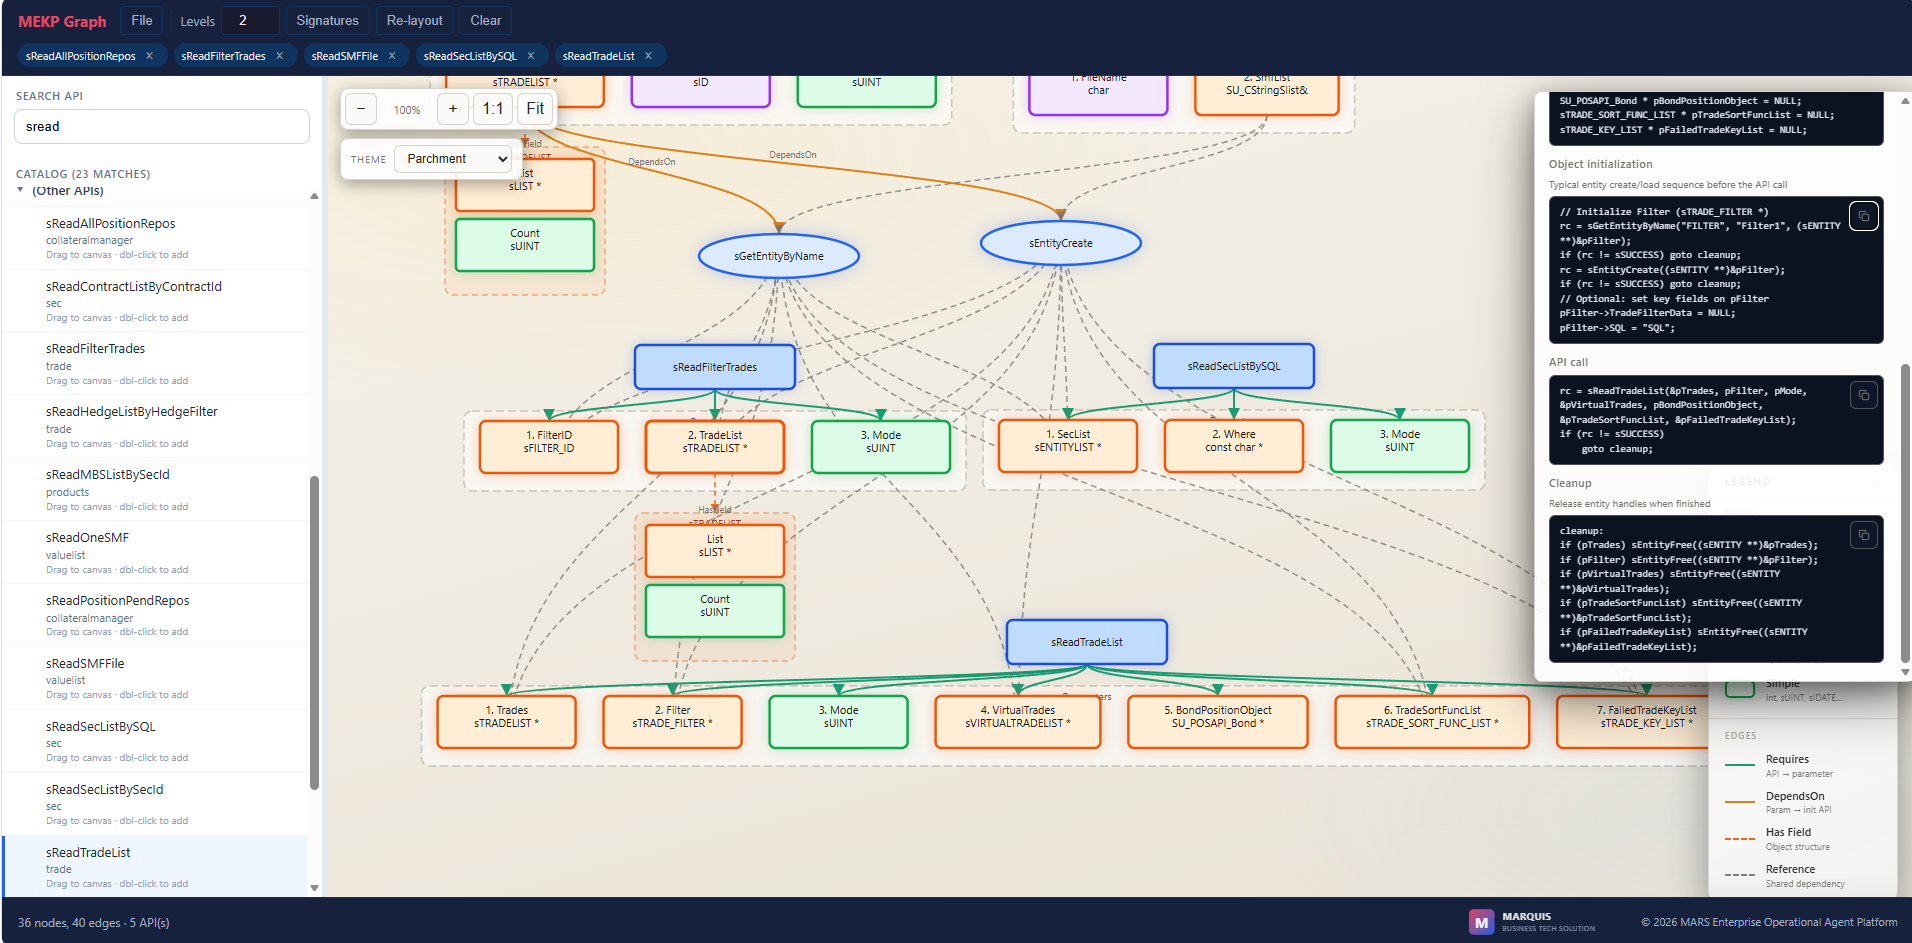
Task: Click the sGetEntityByName ellipse node
Action: click(779, 256)
